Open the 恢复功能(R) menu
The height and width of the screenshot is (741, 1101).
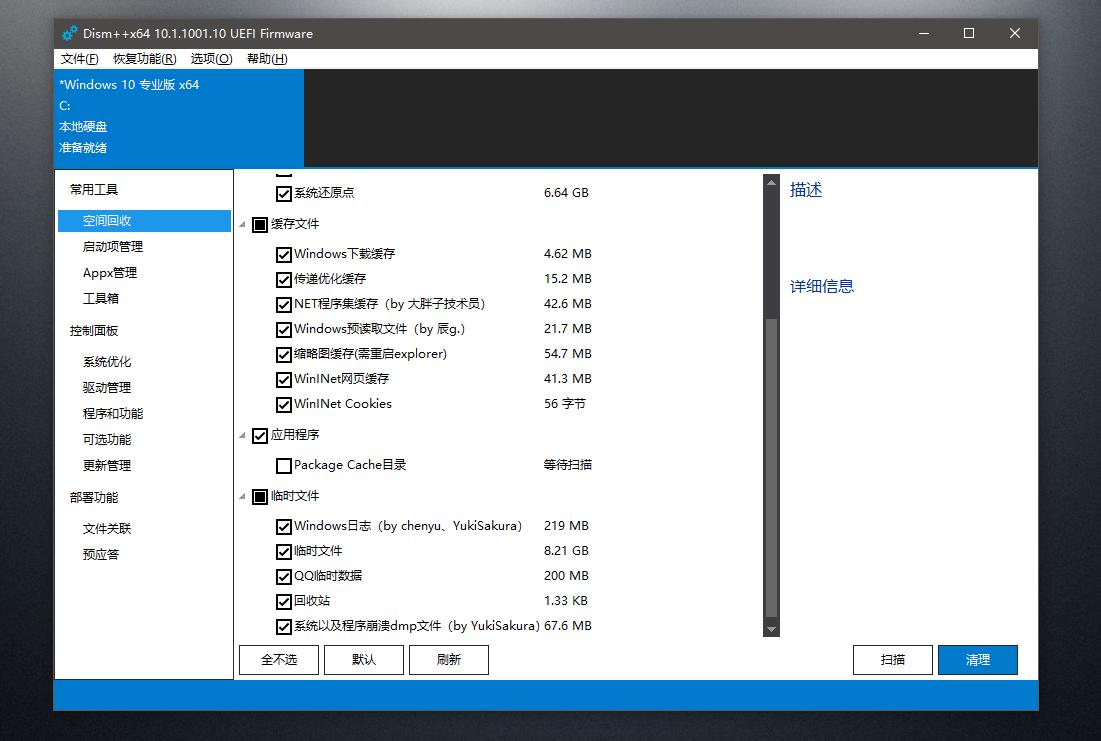(x=144, y=59)
